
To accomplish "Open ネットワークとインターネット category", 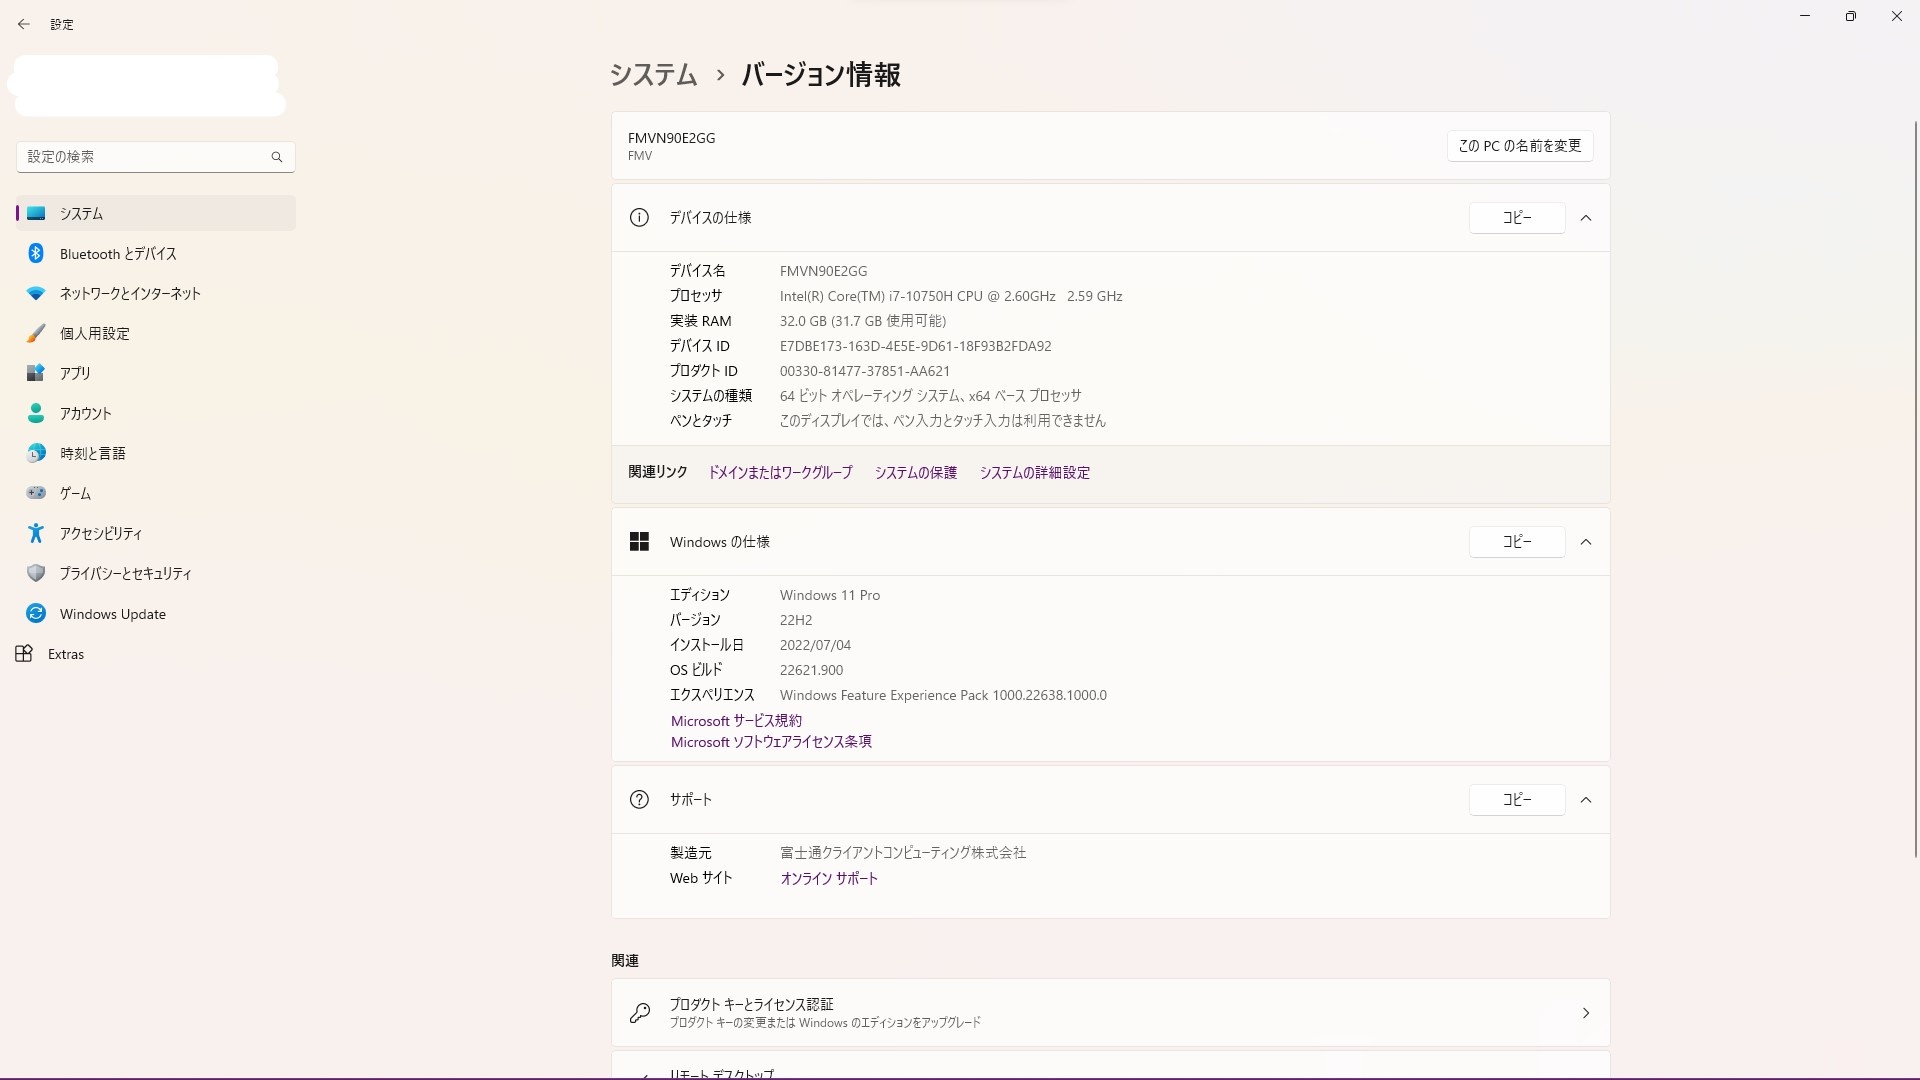I will click(156, 293).
